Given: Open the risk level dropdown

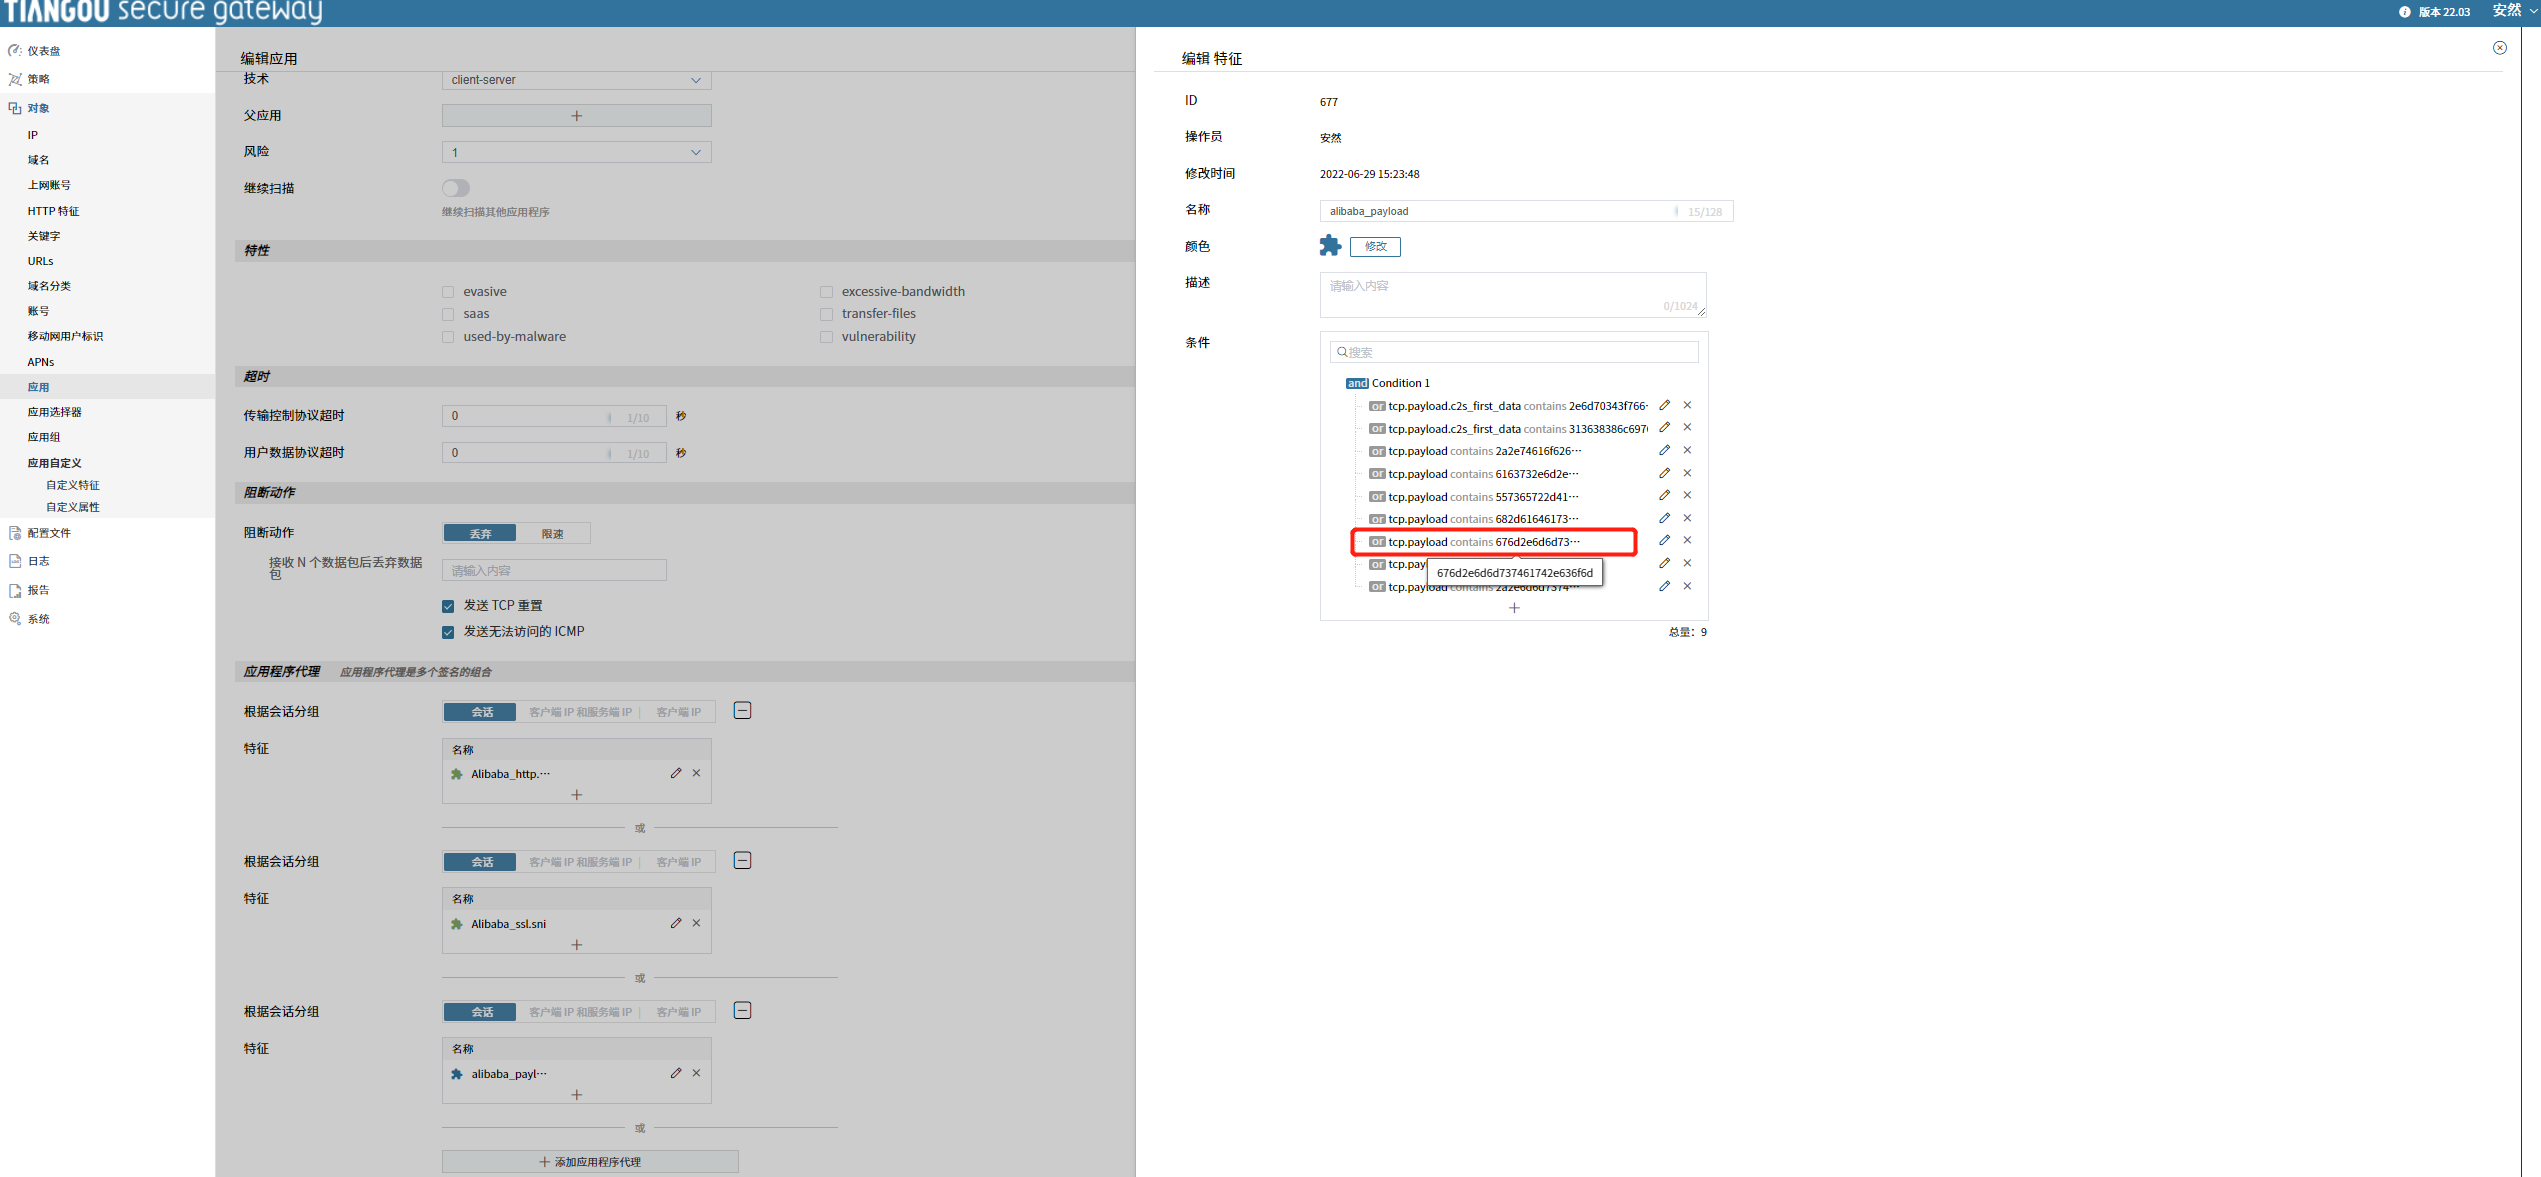Looking at the screenshot, I should (576, 152).
